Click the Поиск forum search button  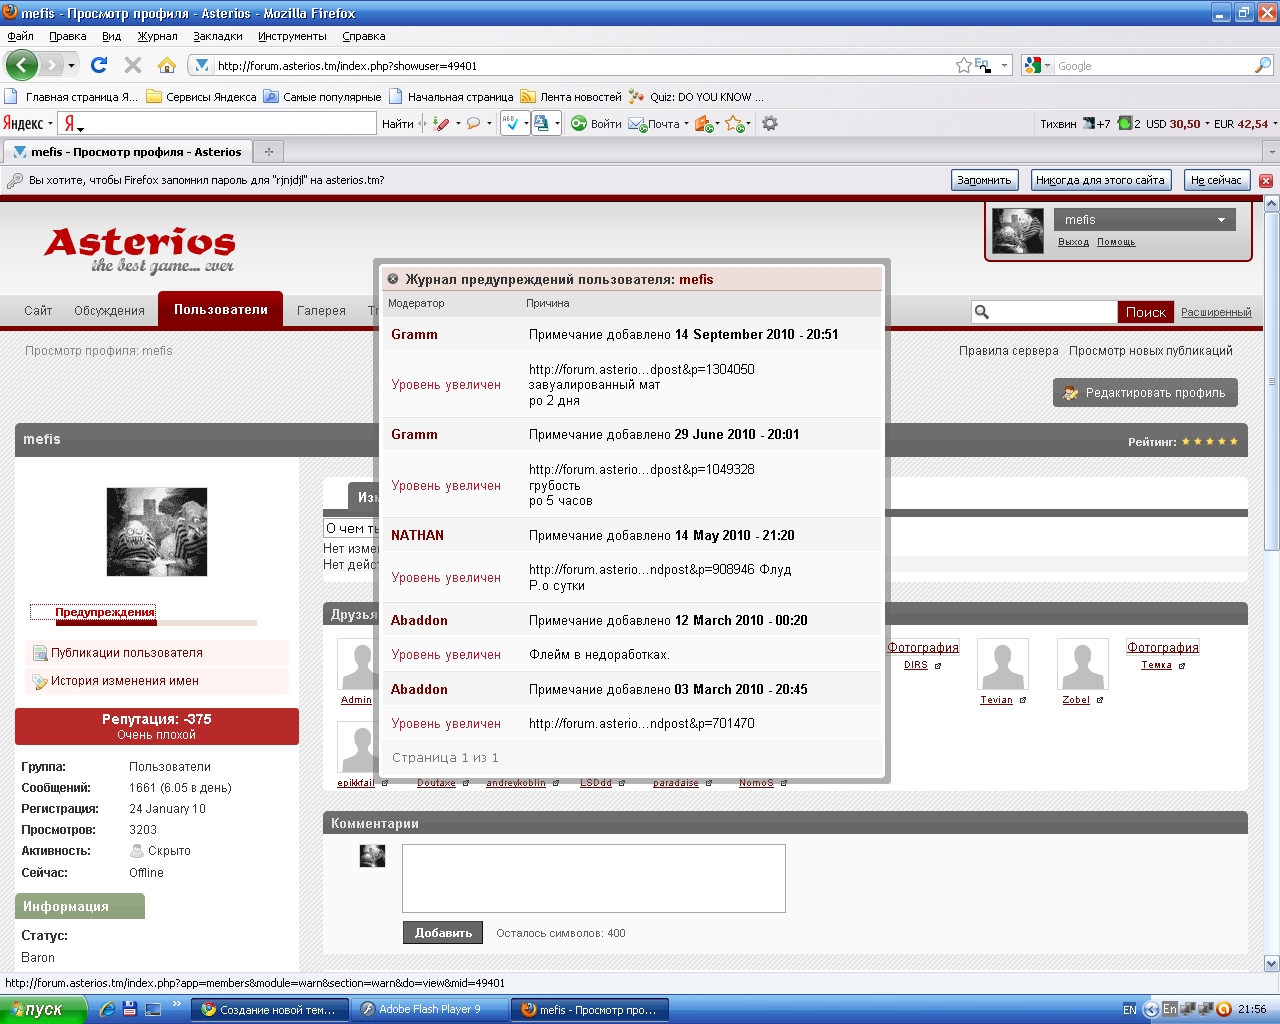pos(1146,312)
